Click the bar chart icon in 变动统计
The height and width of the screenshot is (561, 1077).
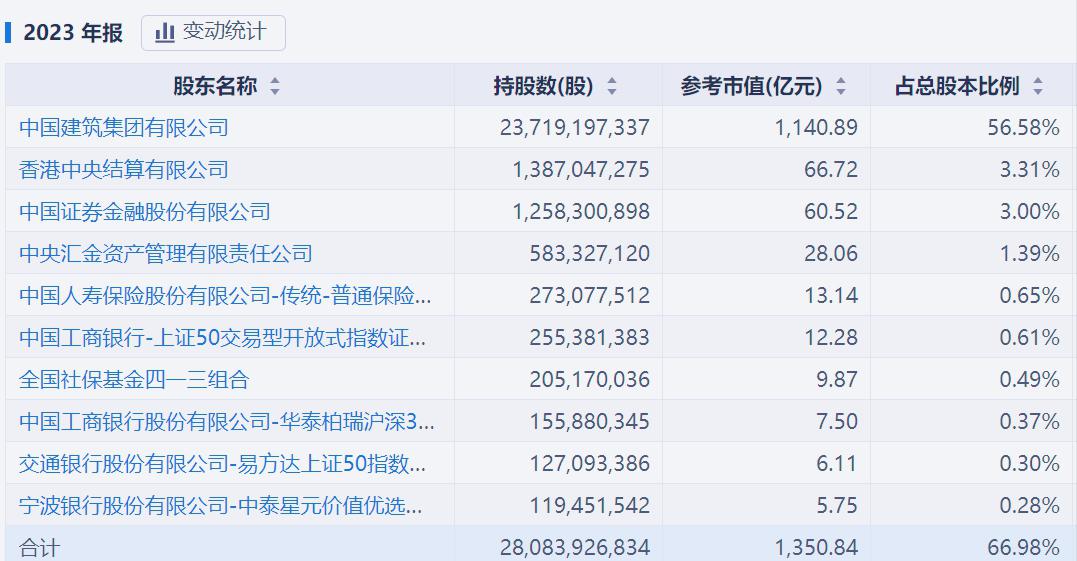tap(165, 32)
